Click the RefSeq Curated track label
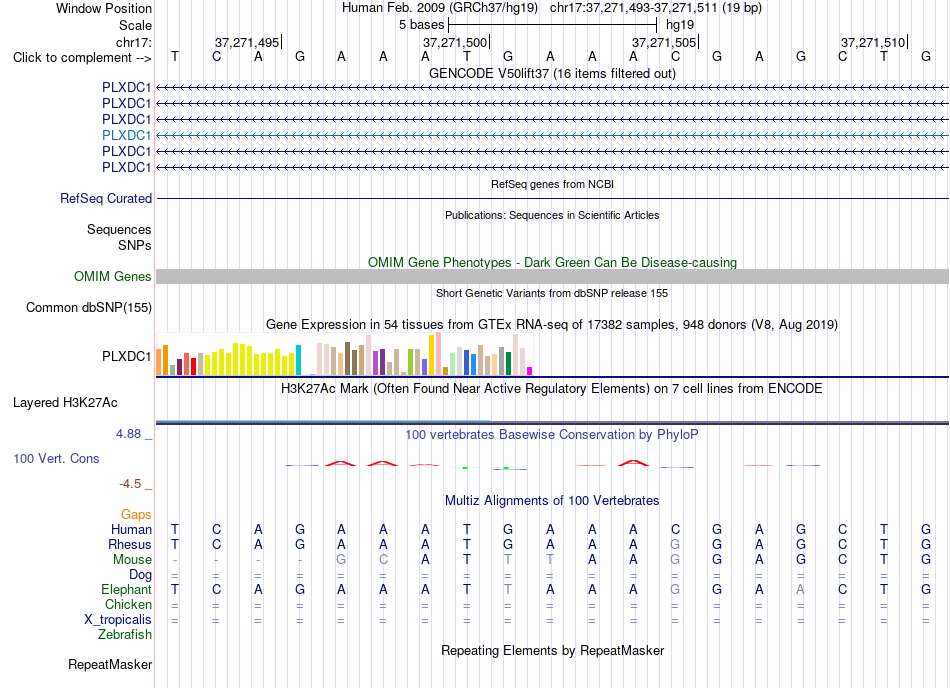Screen dimensions: 950x688 coord(106,198)
